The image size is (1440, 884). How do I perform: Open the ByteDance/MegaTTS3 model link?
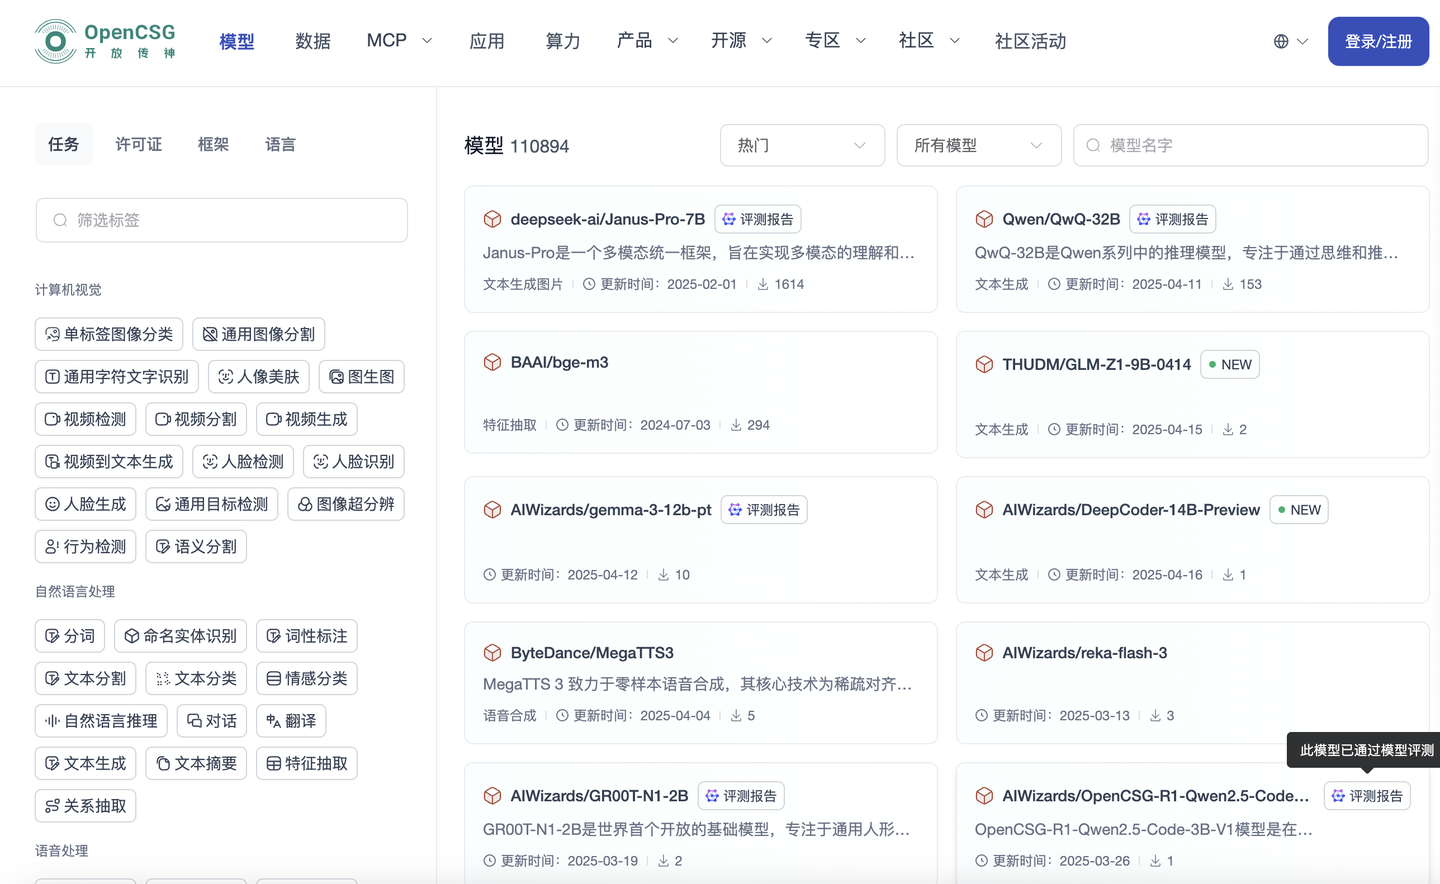click(x=593, y=652)
